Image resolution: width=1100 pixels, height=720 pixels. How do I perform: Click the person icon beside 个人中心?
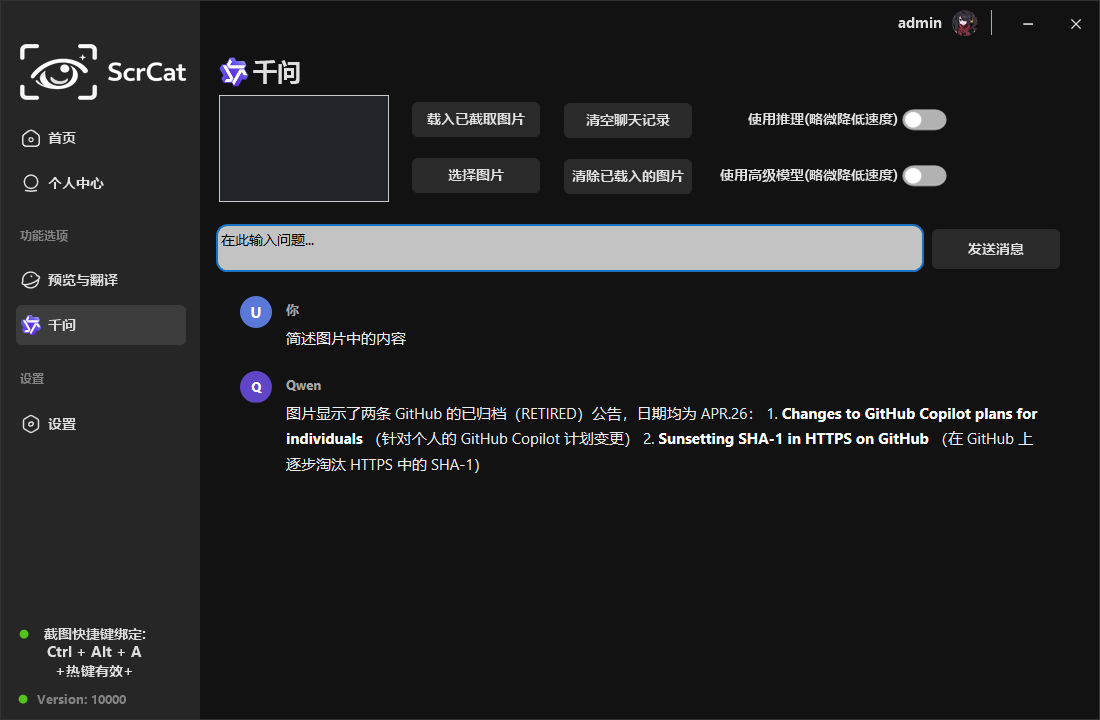pyautogui.click(x=31, y=183)
